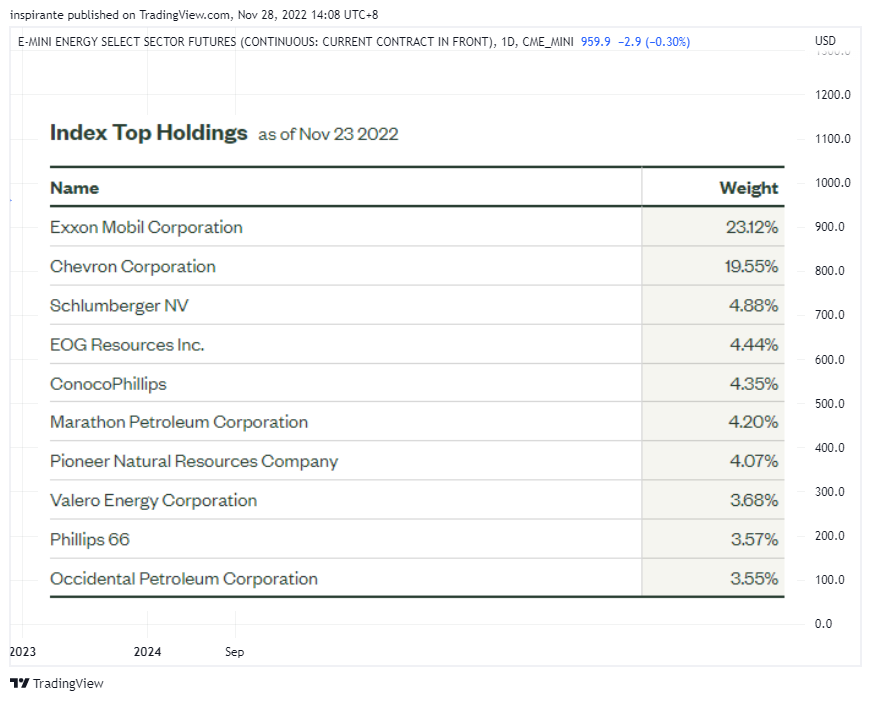
Task: Click the 800.0 price axis label
Action: pos(829,271)
